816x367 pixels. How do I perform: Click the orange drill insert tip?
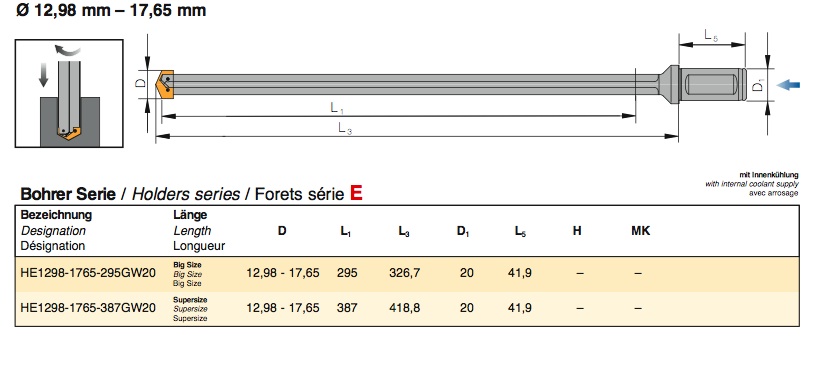165,84
